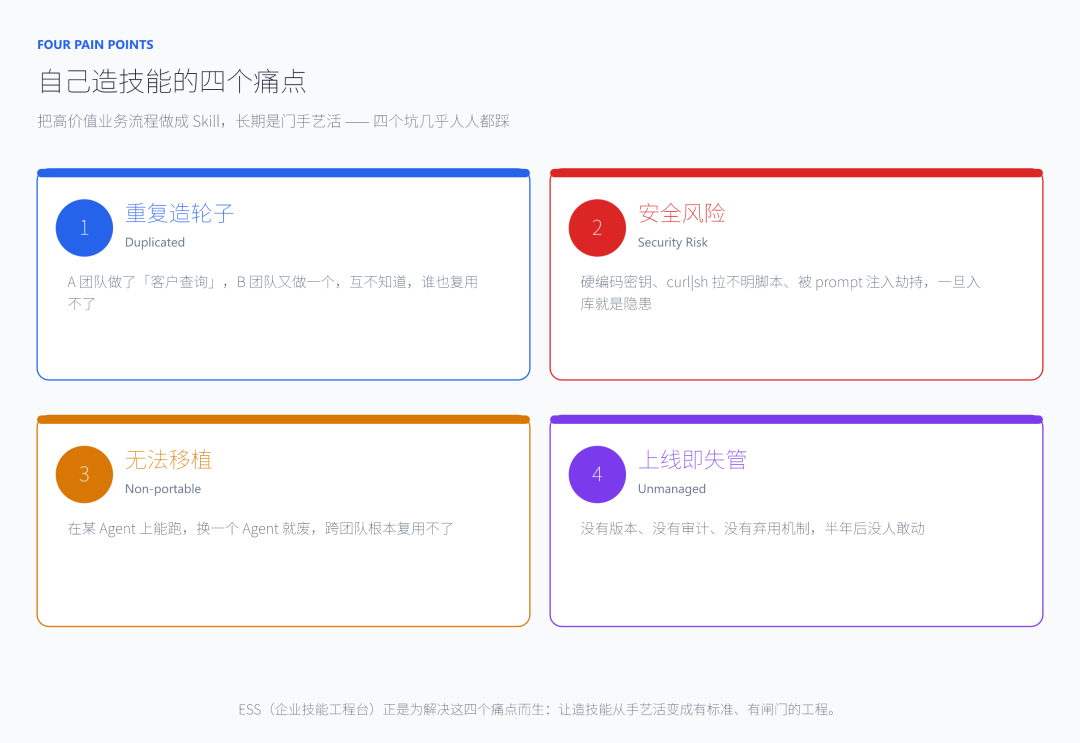Click the heading 安全风险
The height and width of the screenshot is (743, 1080).
pos(682,213)
